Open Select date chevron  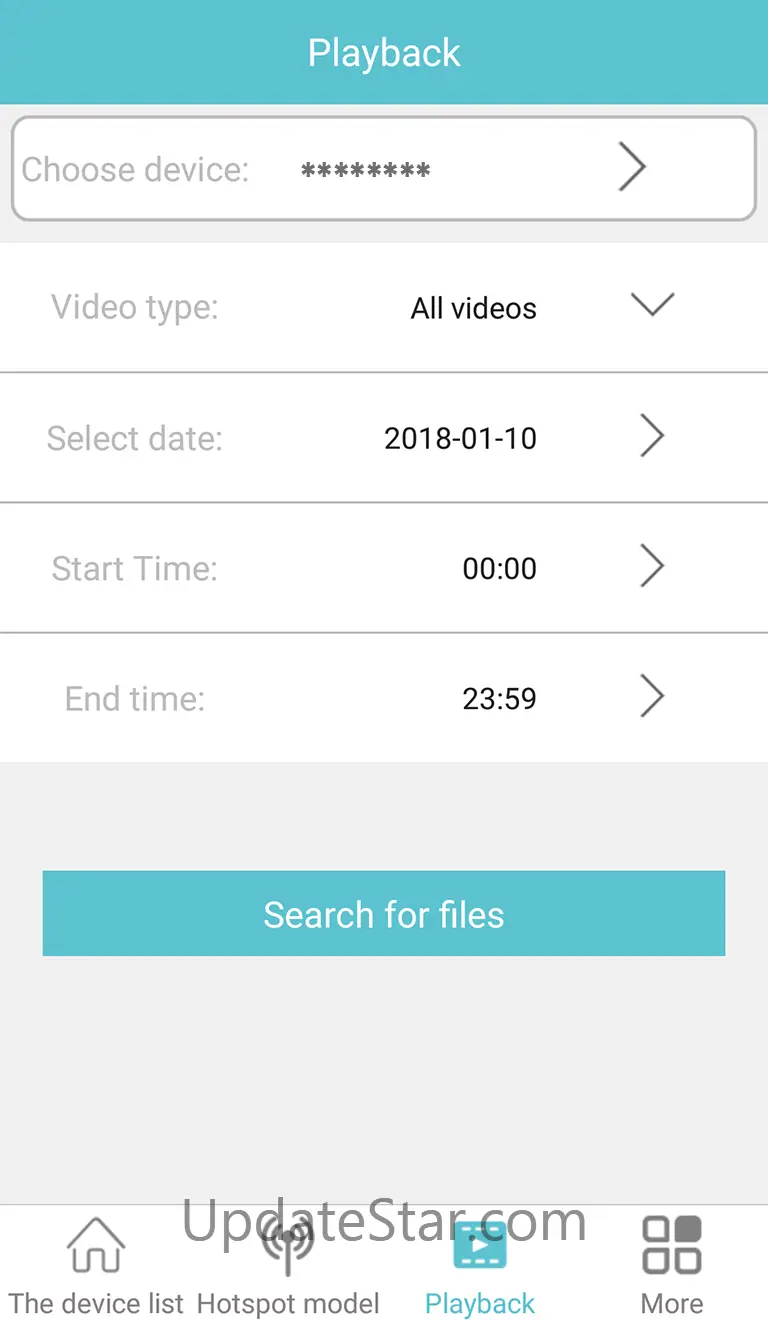[x=652, y=437]
